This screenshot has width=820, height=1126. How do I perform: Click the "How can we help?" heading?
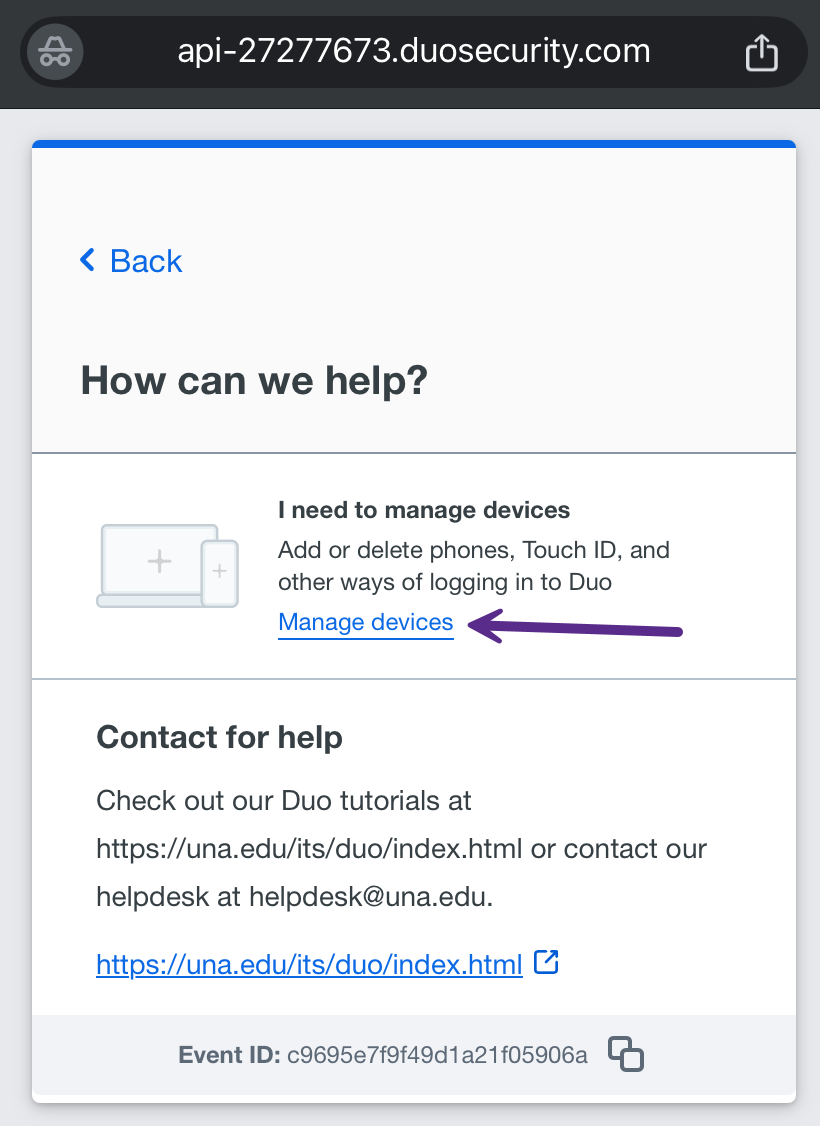(x=254, y=381)
